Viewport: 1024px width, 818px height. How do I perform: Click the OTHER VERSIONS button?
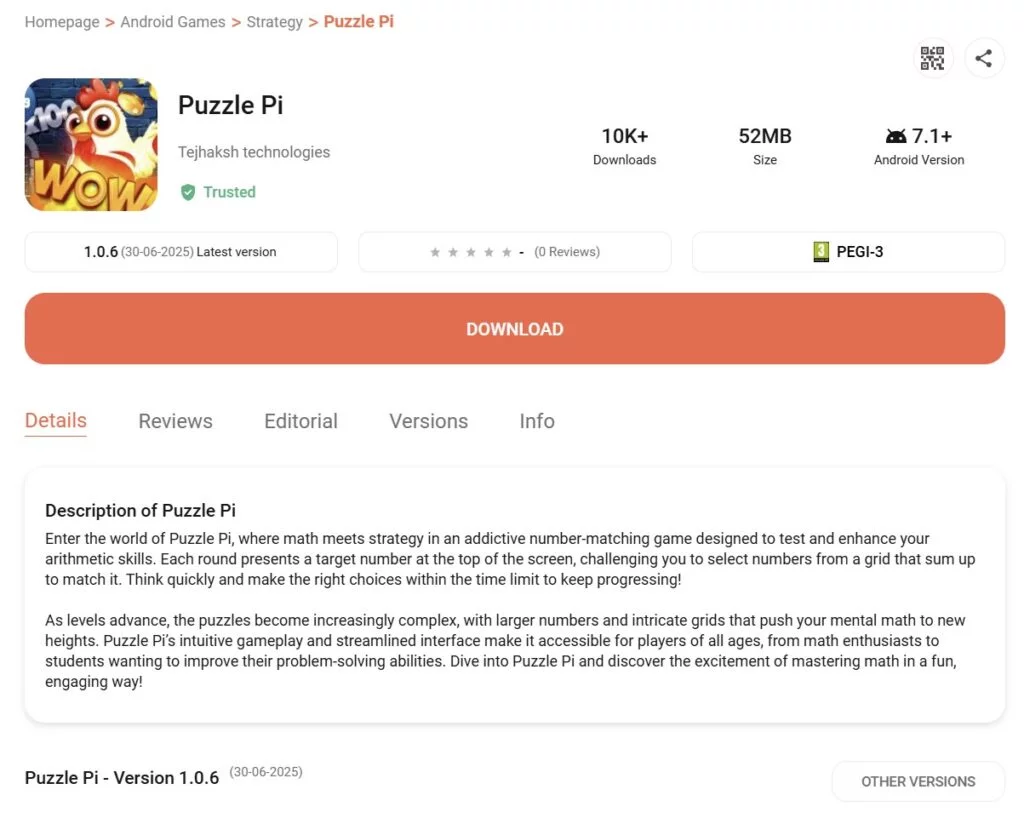tap(918, 781)
